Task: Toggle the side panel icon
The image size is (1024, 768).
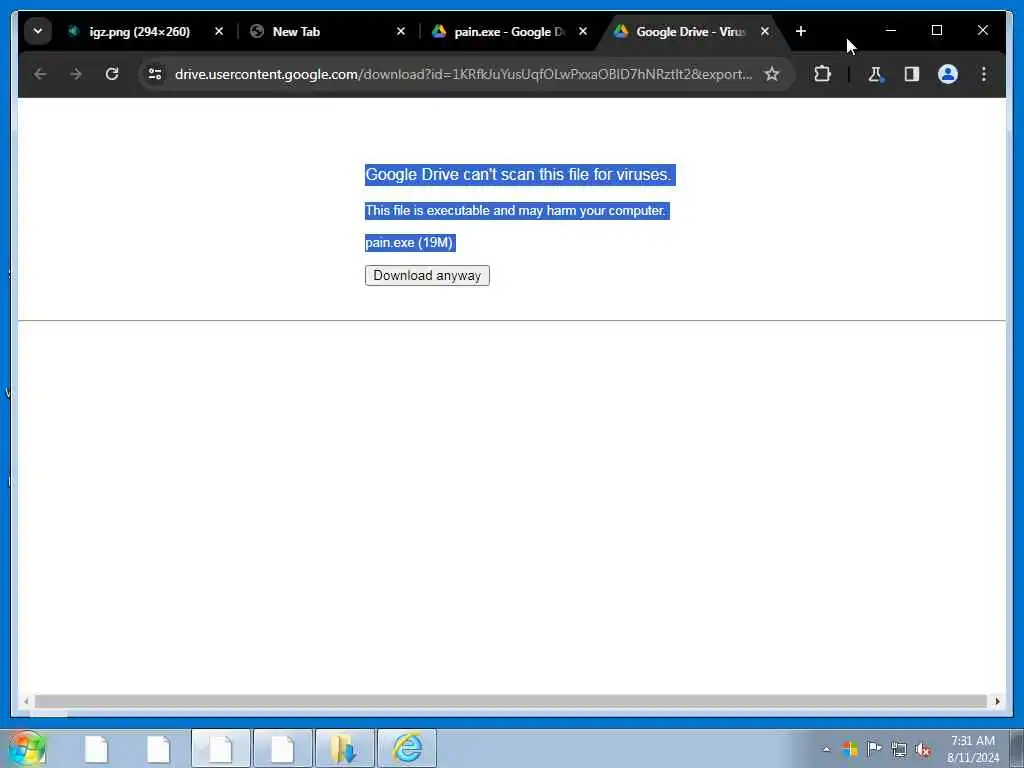Action: [x=912, y=74]
